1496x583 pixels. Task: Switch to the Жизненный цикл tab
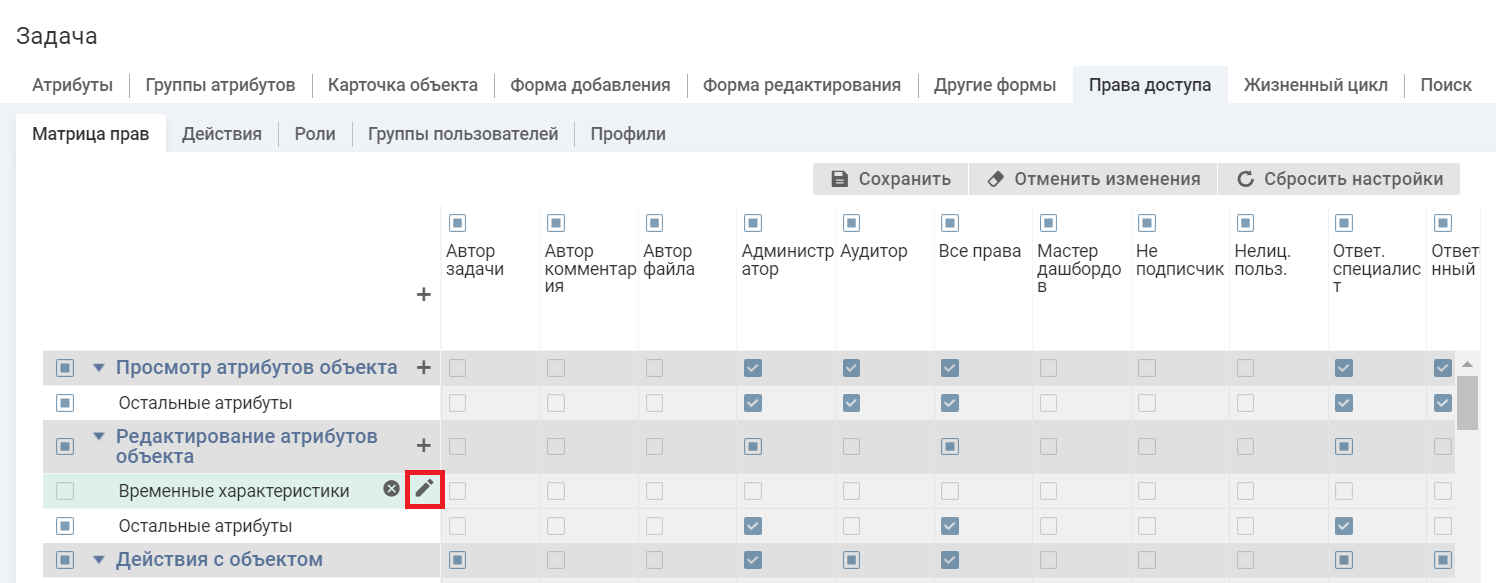point(1315,85)
